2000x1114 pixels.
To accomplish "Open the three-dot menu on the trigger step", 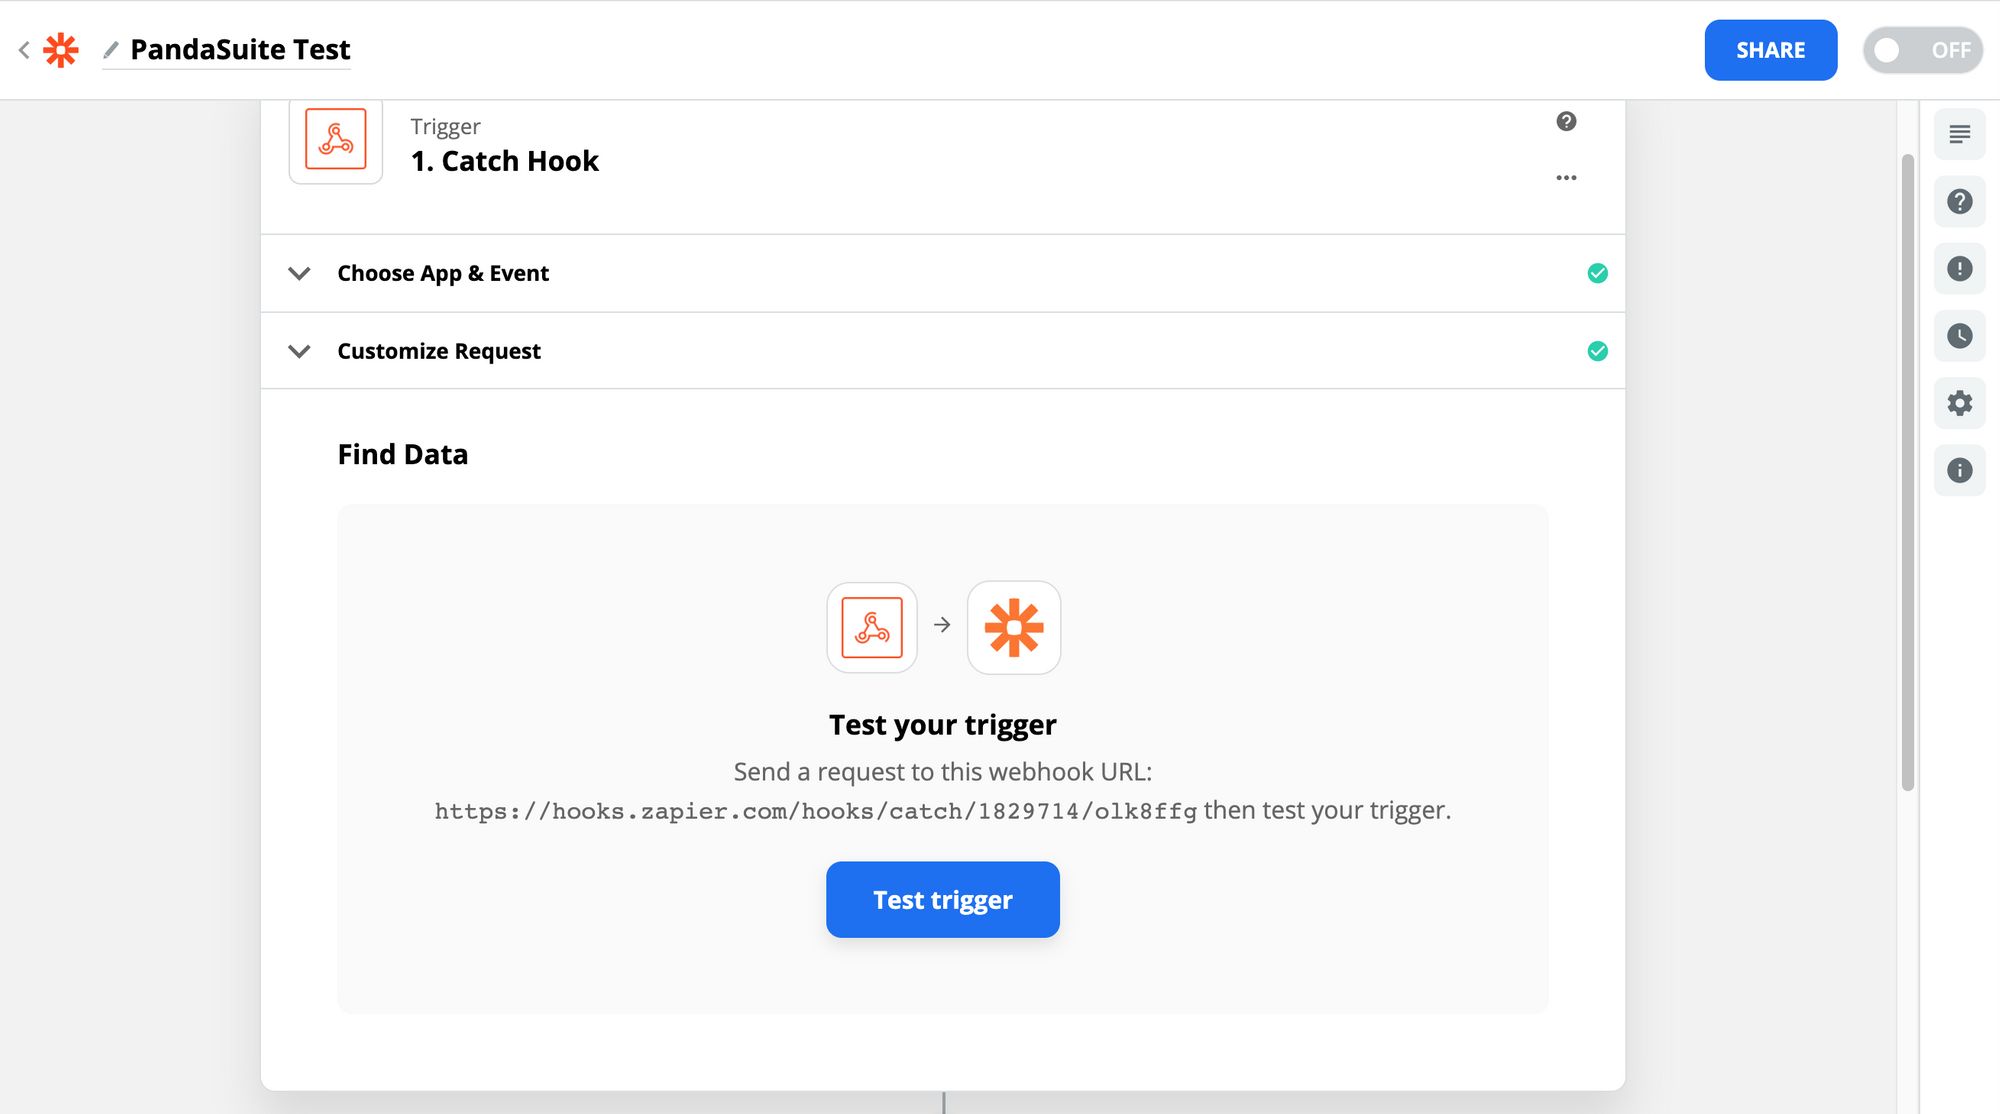I will [1567, 177].
